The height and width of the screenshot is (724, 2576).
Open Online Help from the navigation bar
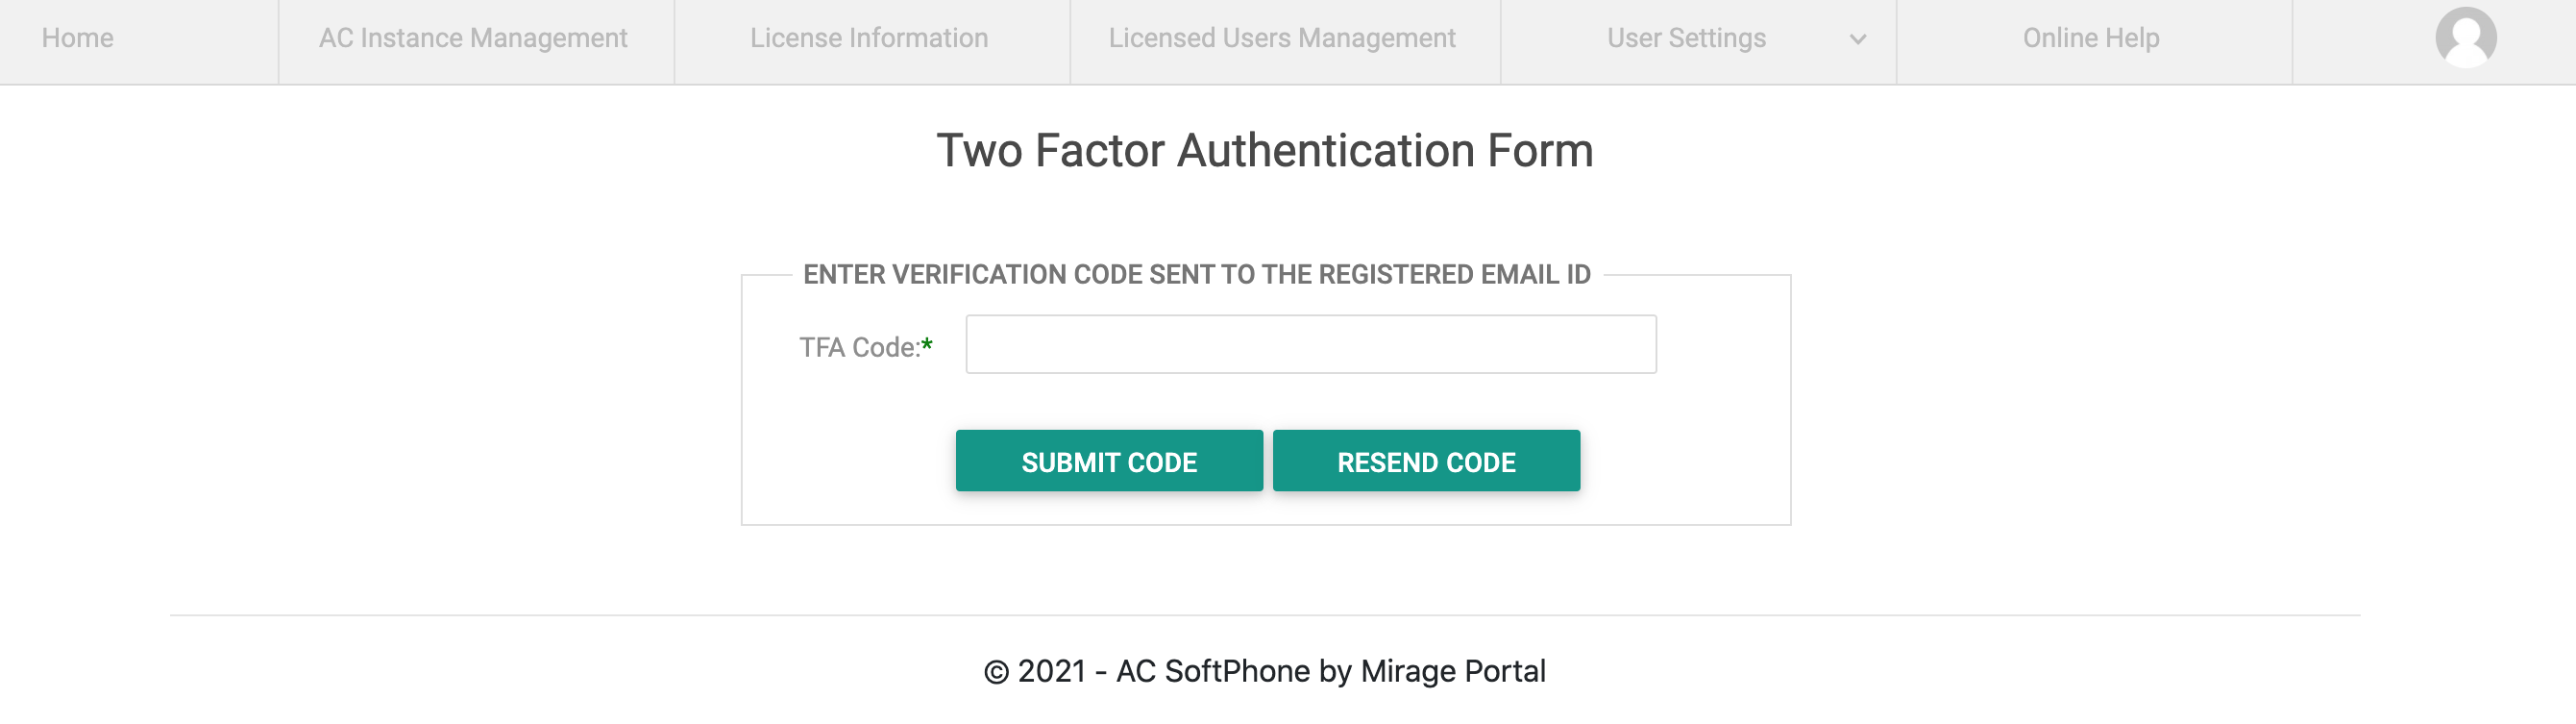[x=2091, y=38]
